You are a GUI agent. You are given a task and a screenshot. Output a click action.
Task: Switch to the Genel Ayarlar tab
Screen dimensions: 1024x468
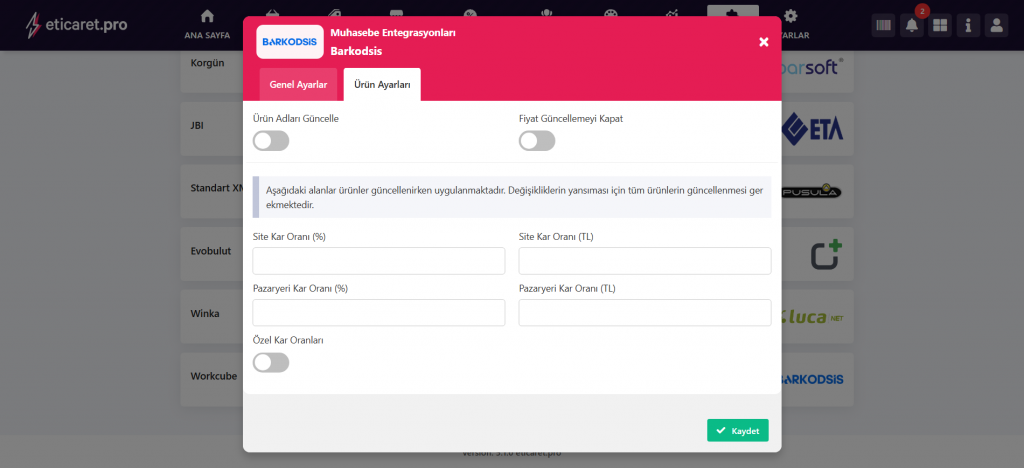298,85
